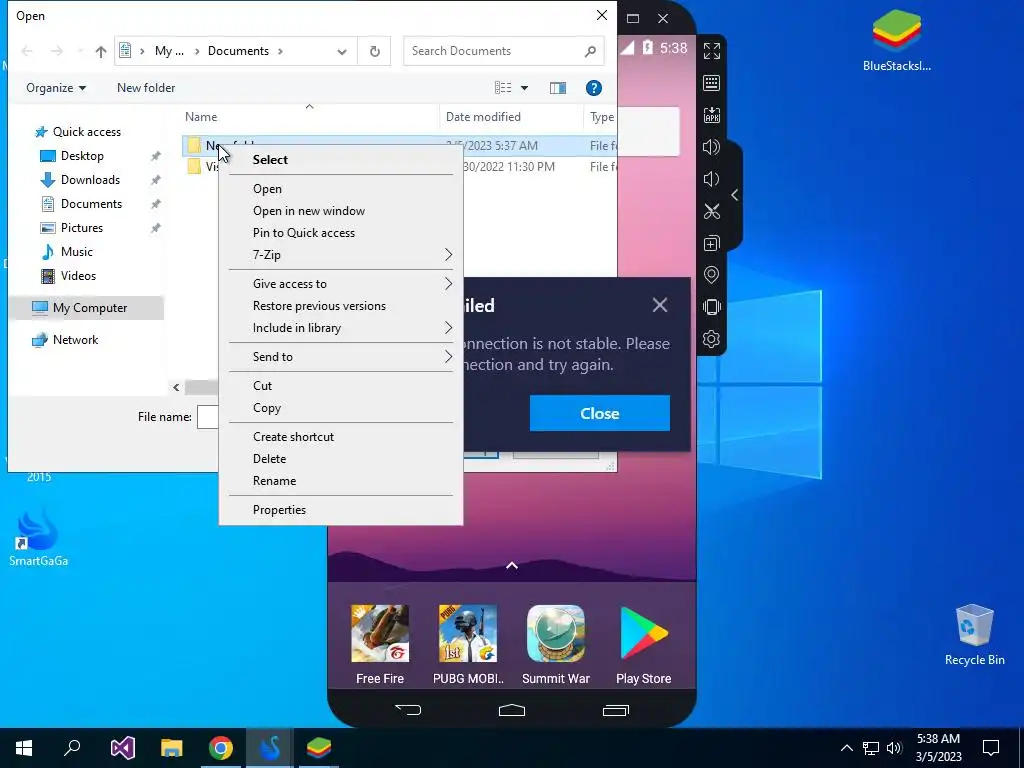Open the keyboard mapping icon in emulator sidebar
1024x768 pixels.
pyautogui.click(x=711, y=83)
